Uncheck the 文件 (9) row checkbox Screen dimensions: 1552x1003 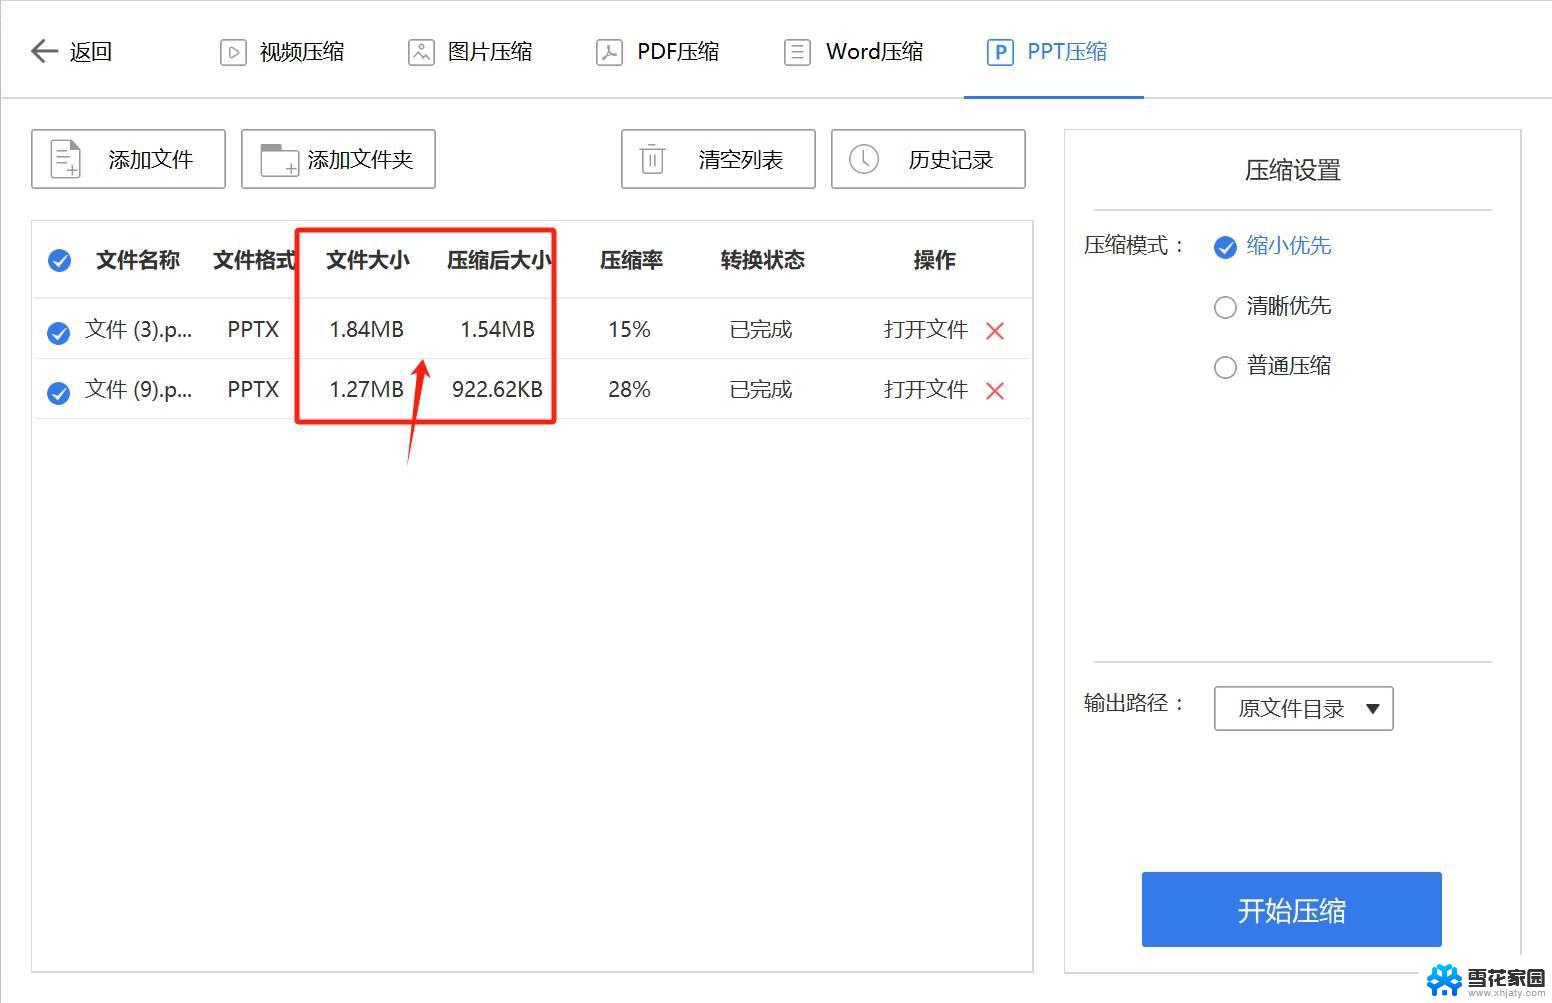59,393
